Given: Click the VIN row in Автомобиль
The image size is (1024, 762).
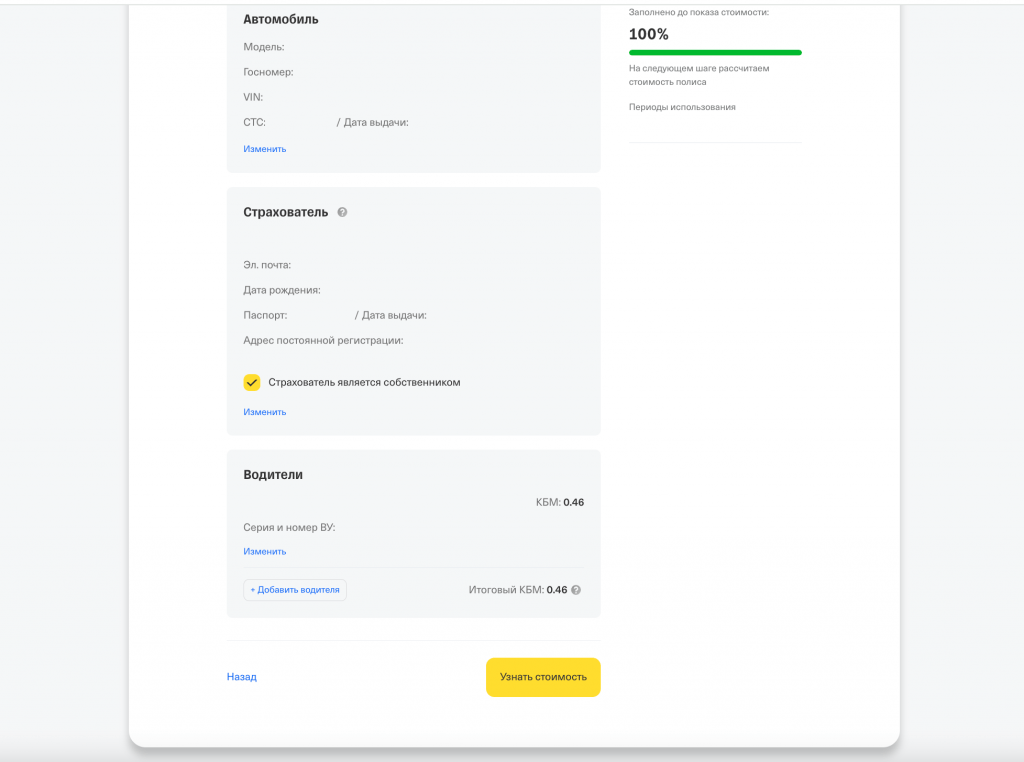Looking at the screenshot, I should (253, 97).
